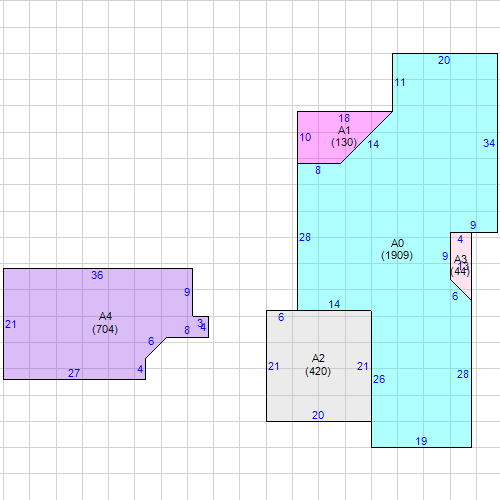The width and height of the screenshot is (500, 500).
Task: Click the 10 dimension in pink A1
Action: click(305, 137)
